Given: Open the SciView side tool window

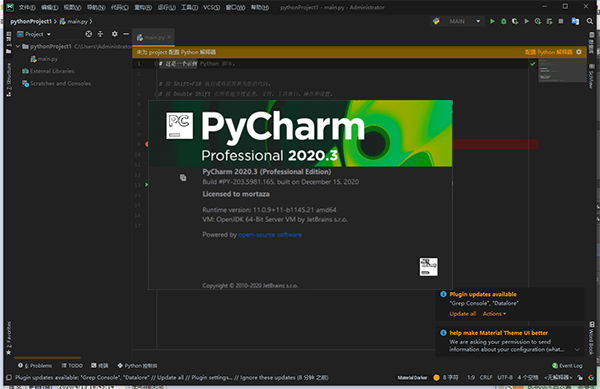Looking at the screenshot, I should point(592,76).
